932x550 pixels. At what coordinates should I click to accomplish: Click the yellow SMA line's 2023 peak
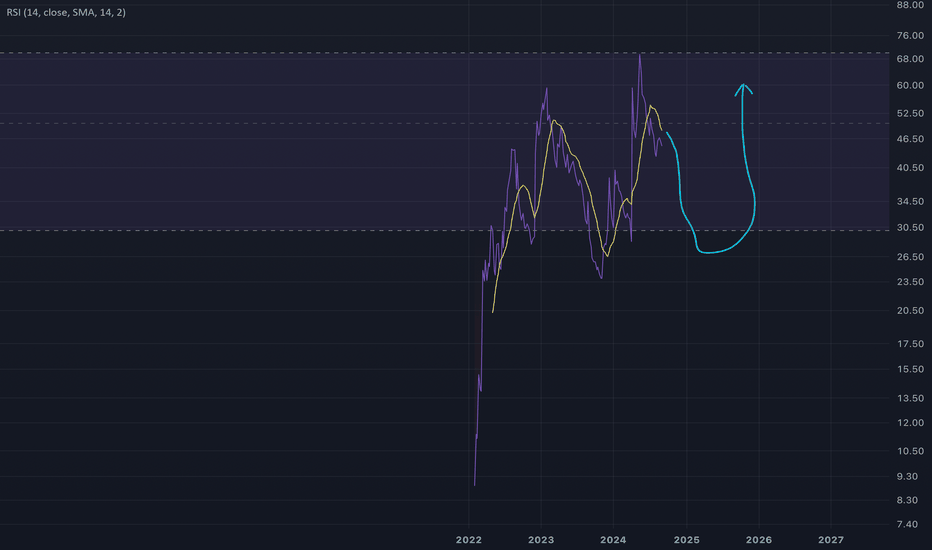click(554, 121)
